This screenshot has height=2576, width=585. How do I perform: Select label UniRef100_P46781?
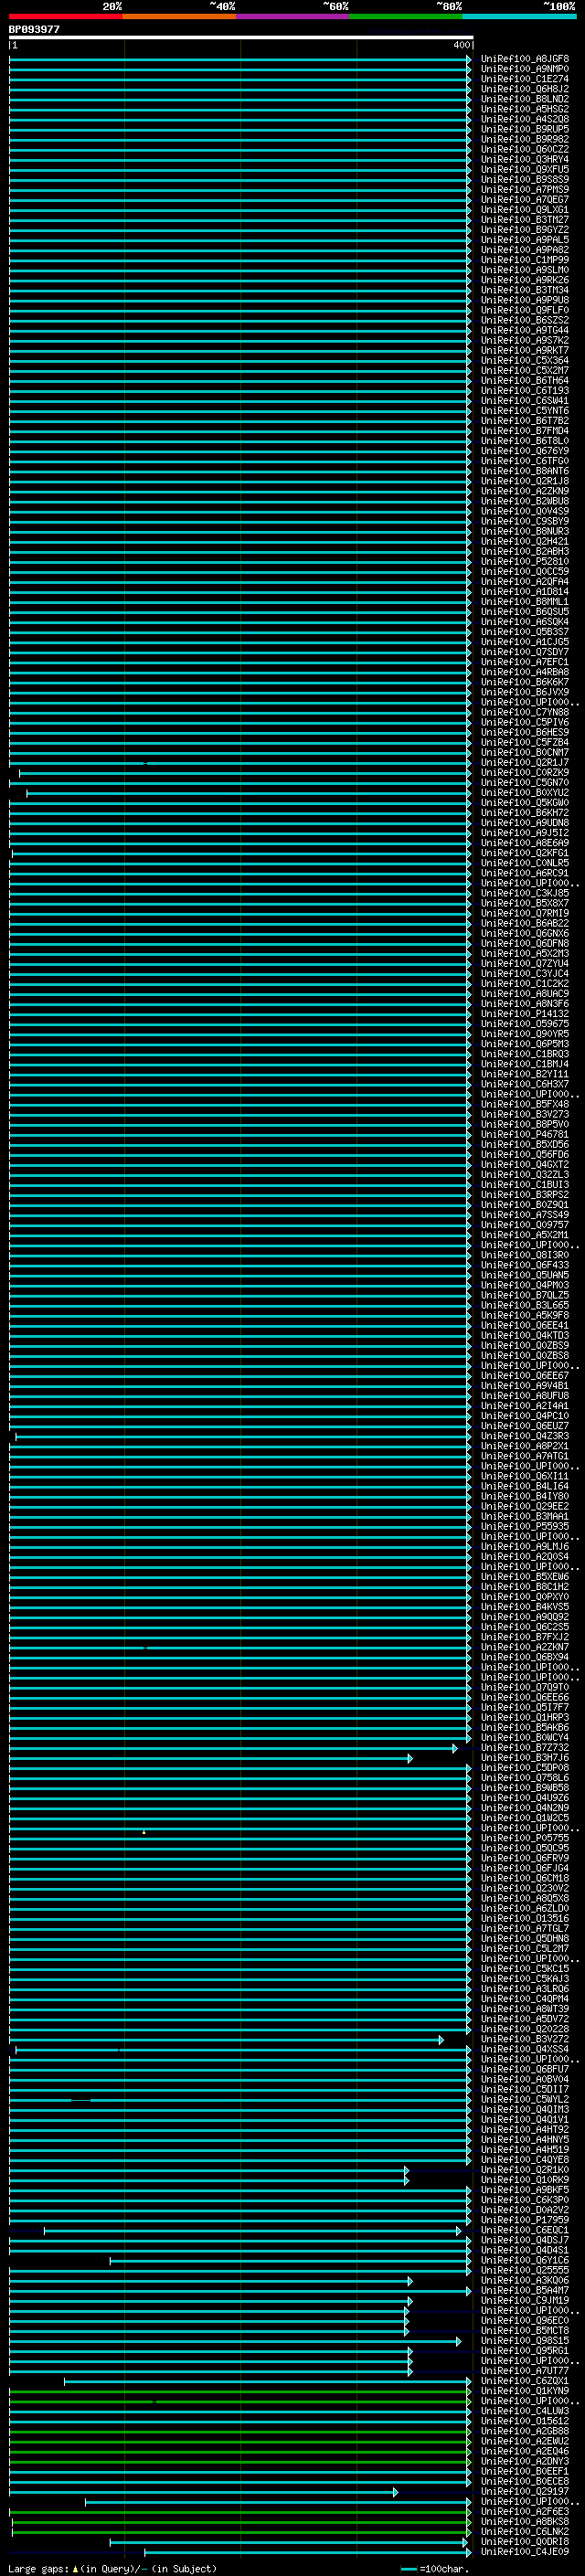pos(525,1134)
